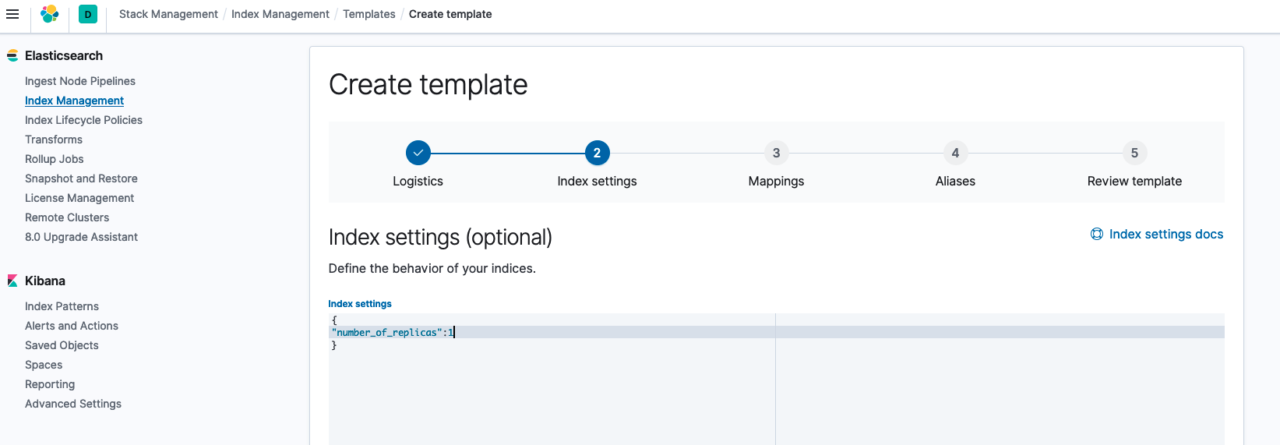
Task: Open the 8.0 Upgrade Assistant
Action: tap(81, 237)
